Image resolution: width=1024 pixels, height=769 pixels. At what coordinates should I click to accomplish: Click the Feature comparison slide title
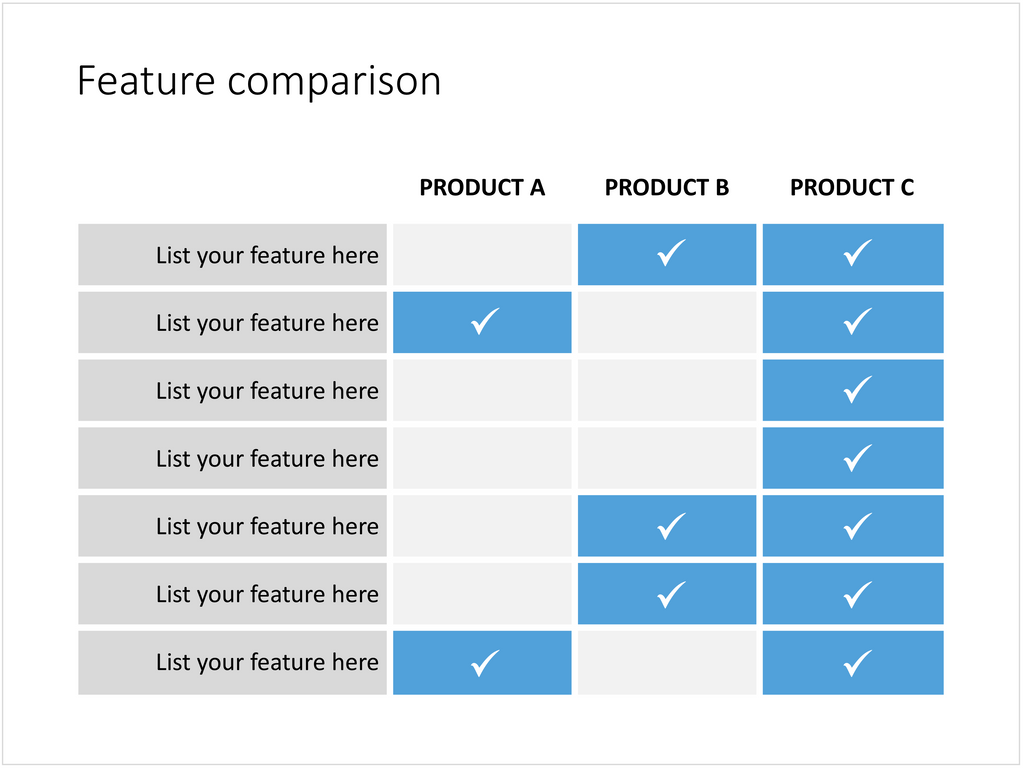pos(259,81)
